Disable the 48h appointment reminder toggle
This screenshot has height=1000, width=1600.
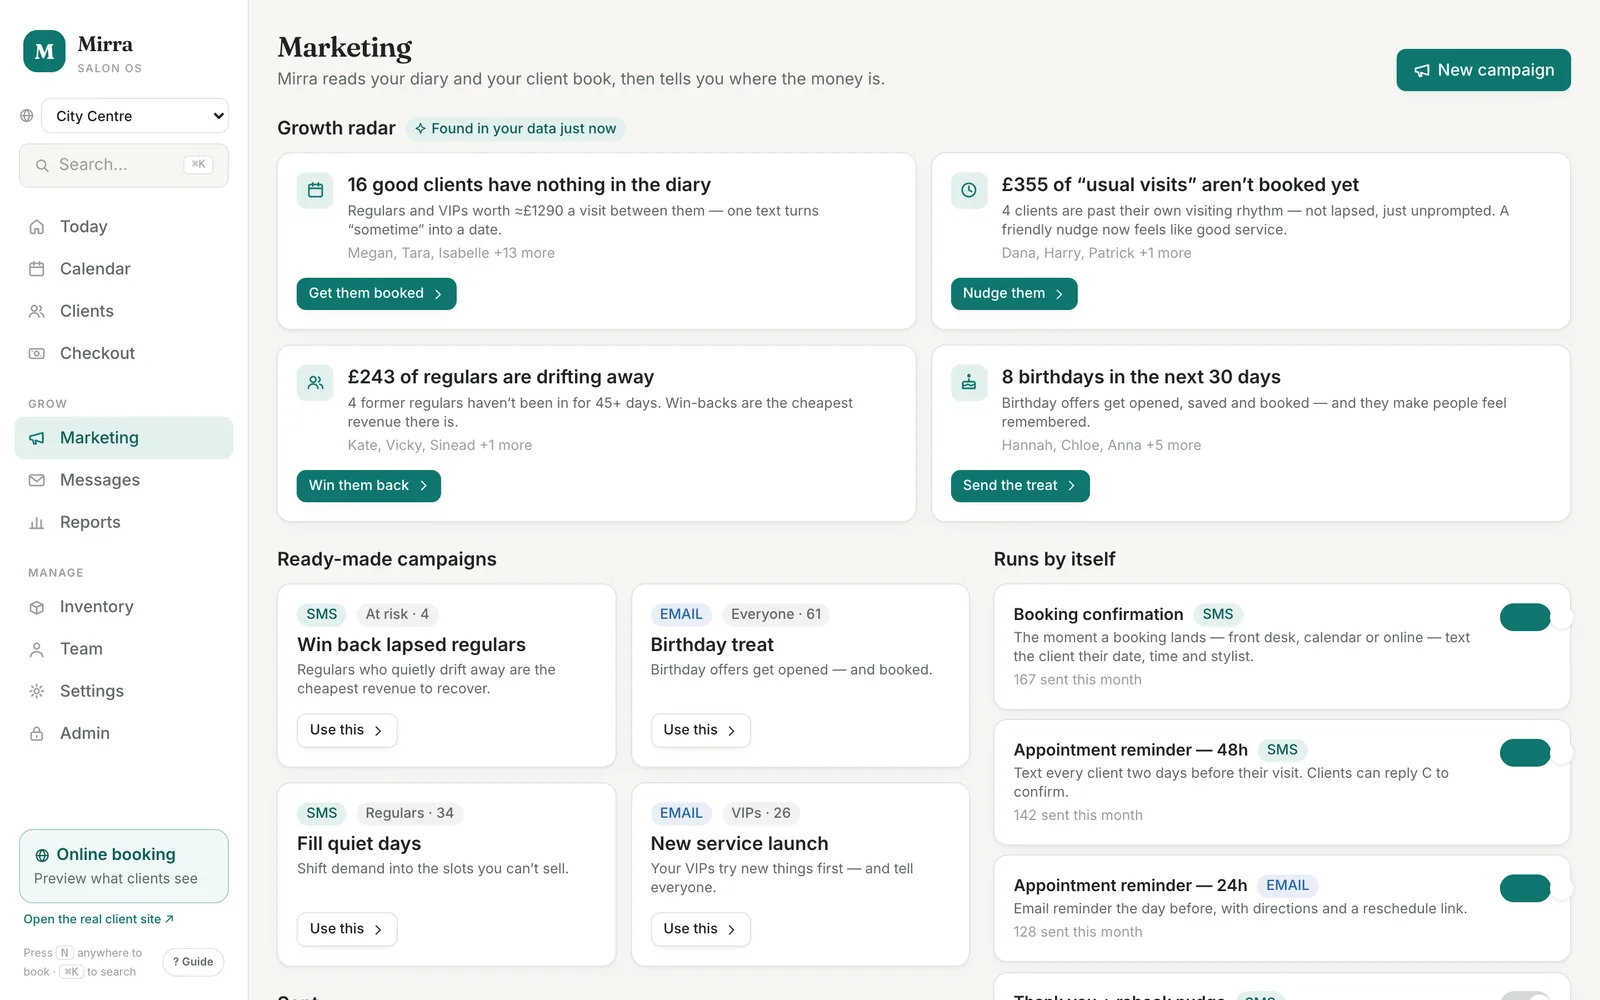1525,753
